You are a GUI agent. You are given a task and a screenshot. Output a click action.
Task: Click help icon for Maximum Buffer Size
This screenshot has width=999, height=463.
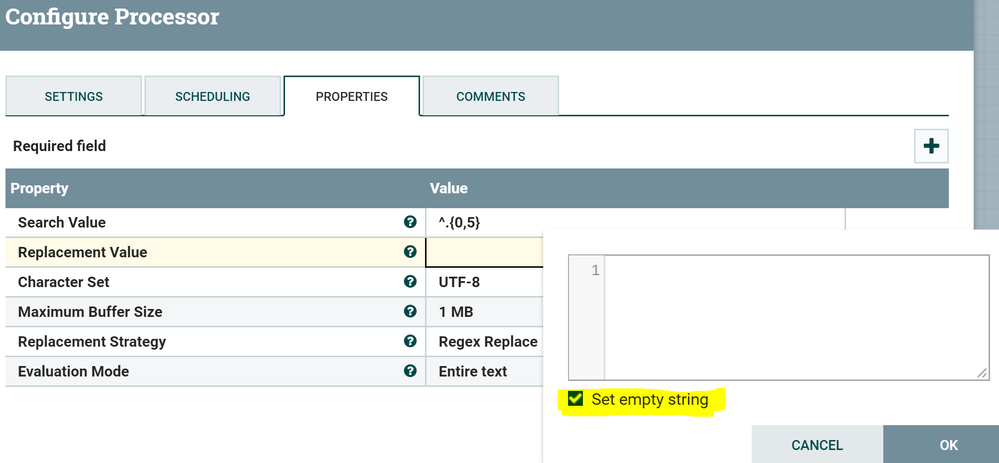[x=410, y=312]
